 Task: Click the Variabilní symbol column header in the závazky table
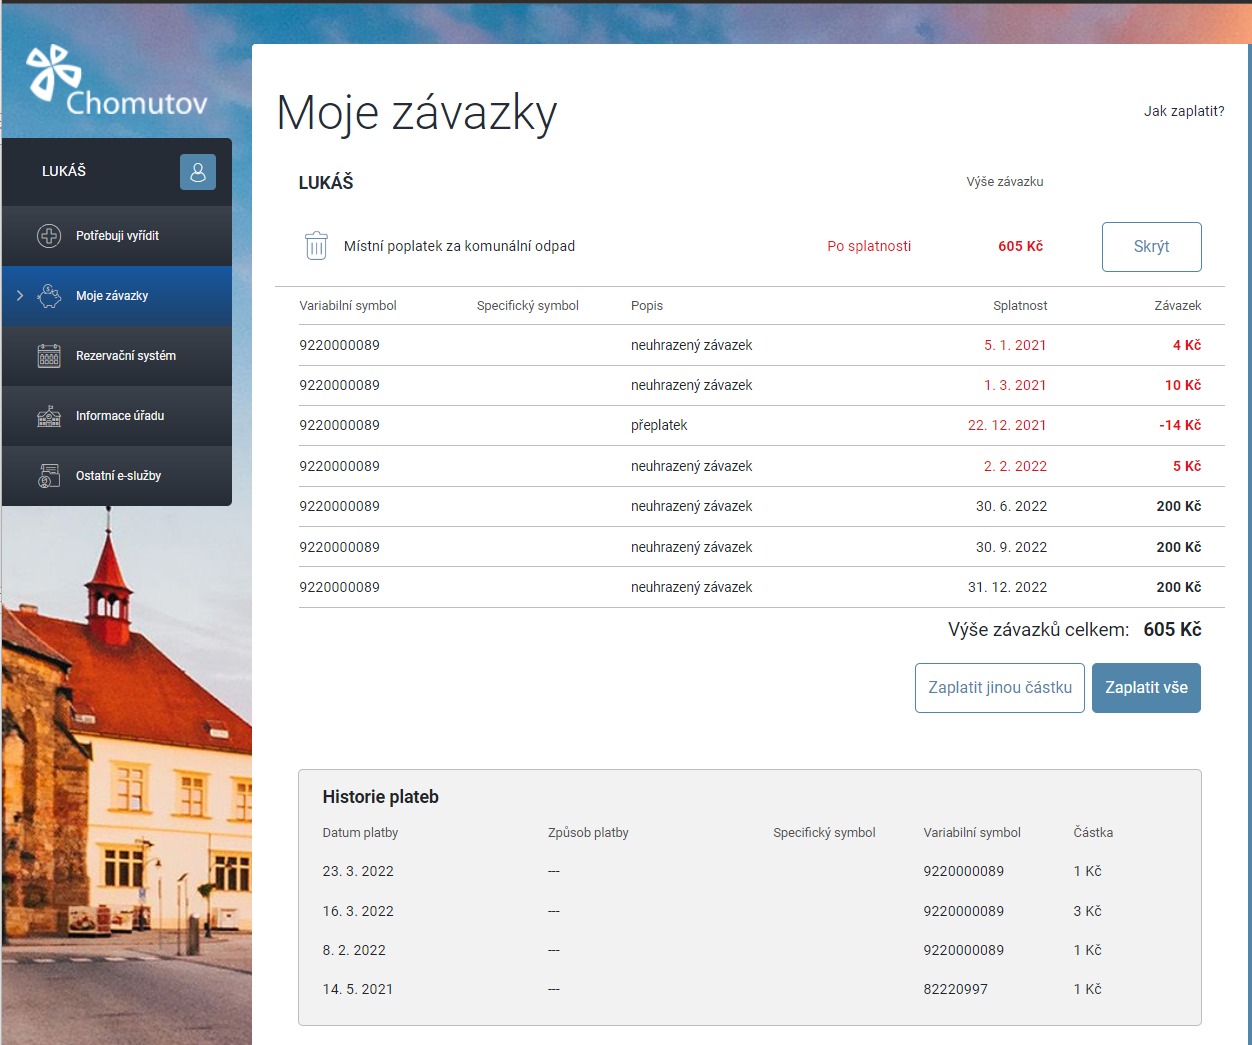point(348,306)
